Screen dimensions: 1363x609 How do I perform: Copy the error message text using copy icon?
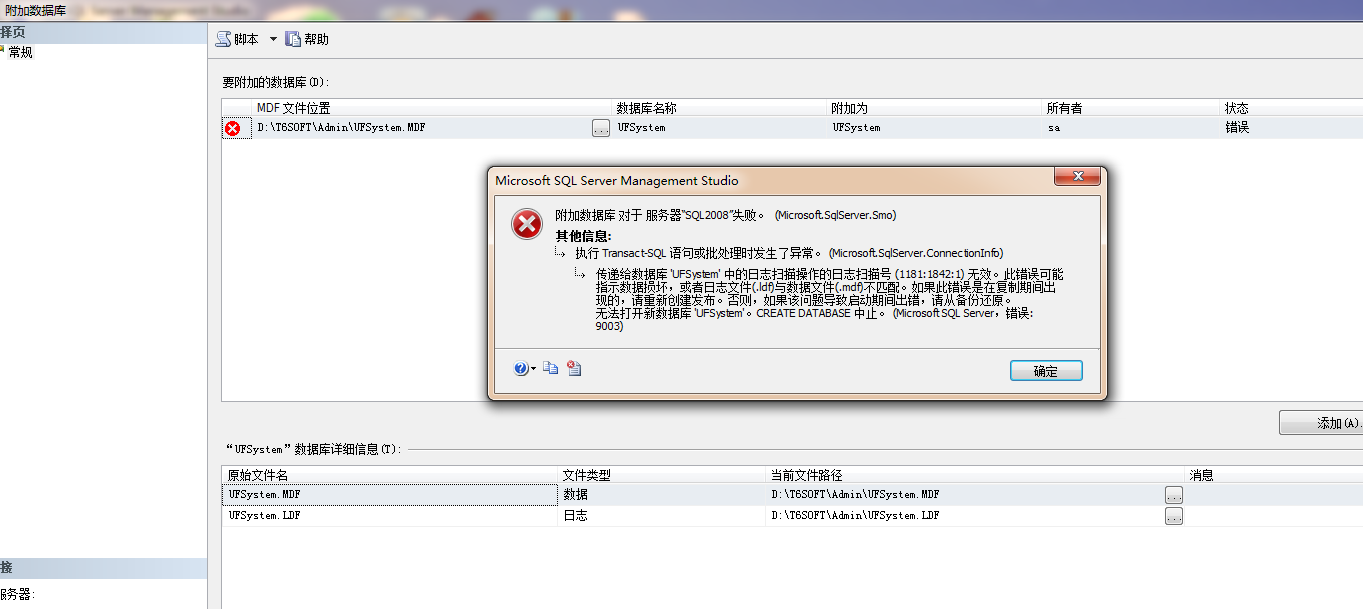tap(550, 368)
